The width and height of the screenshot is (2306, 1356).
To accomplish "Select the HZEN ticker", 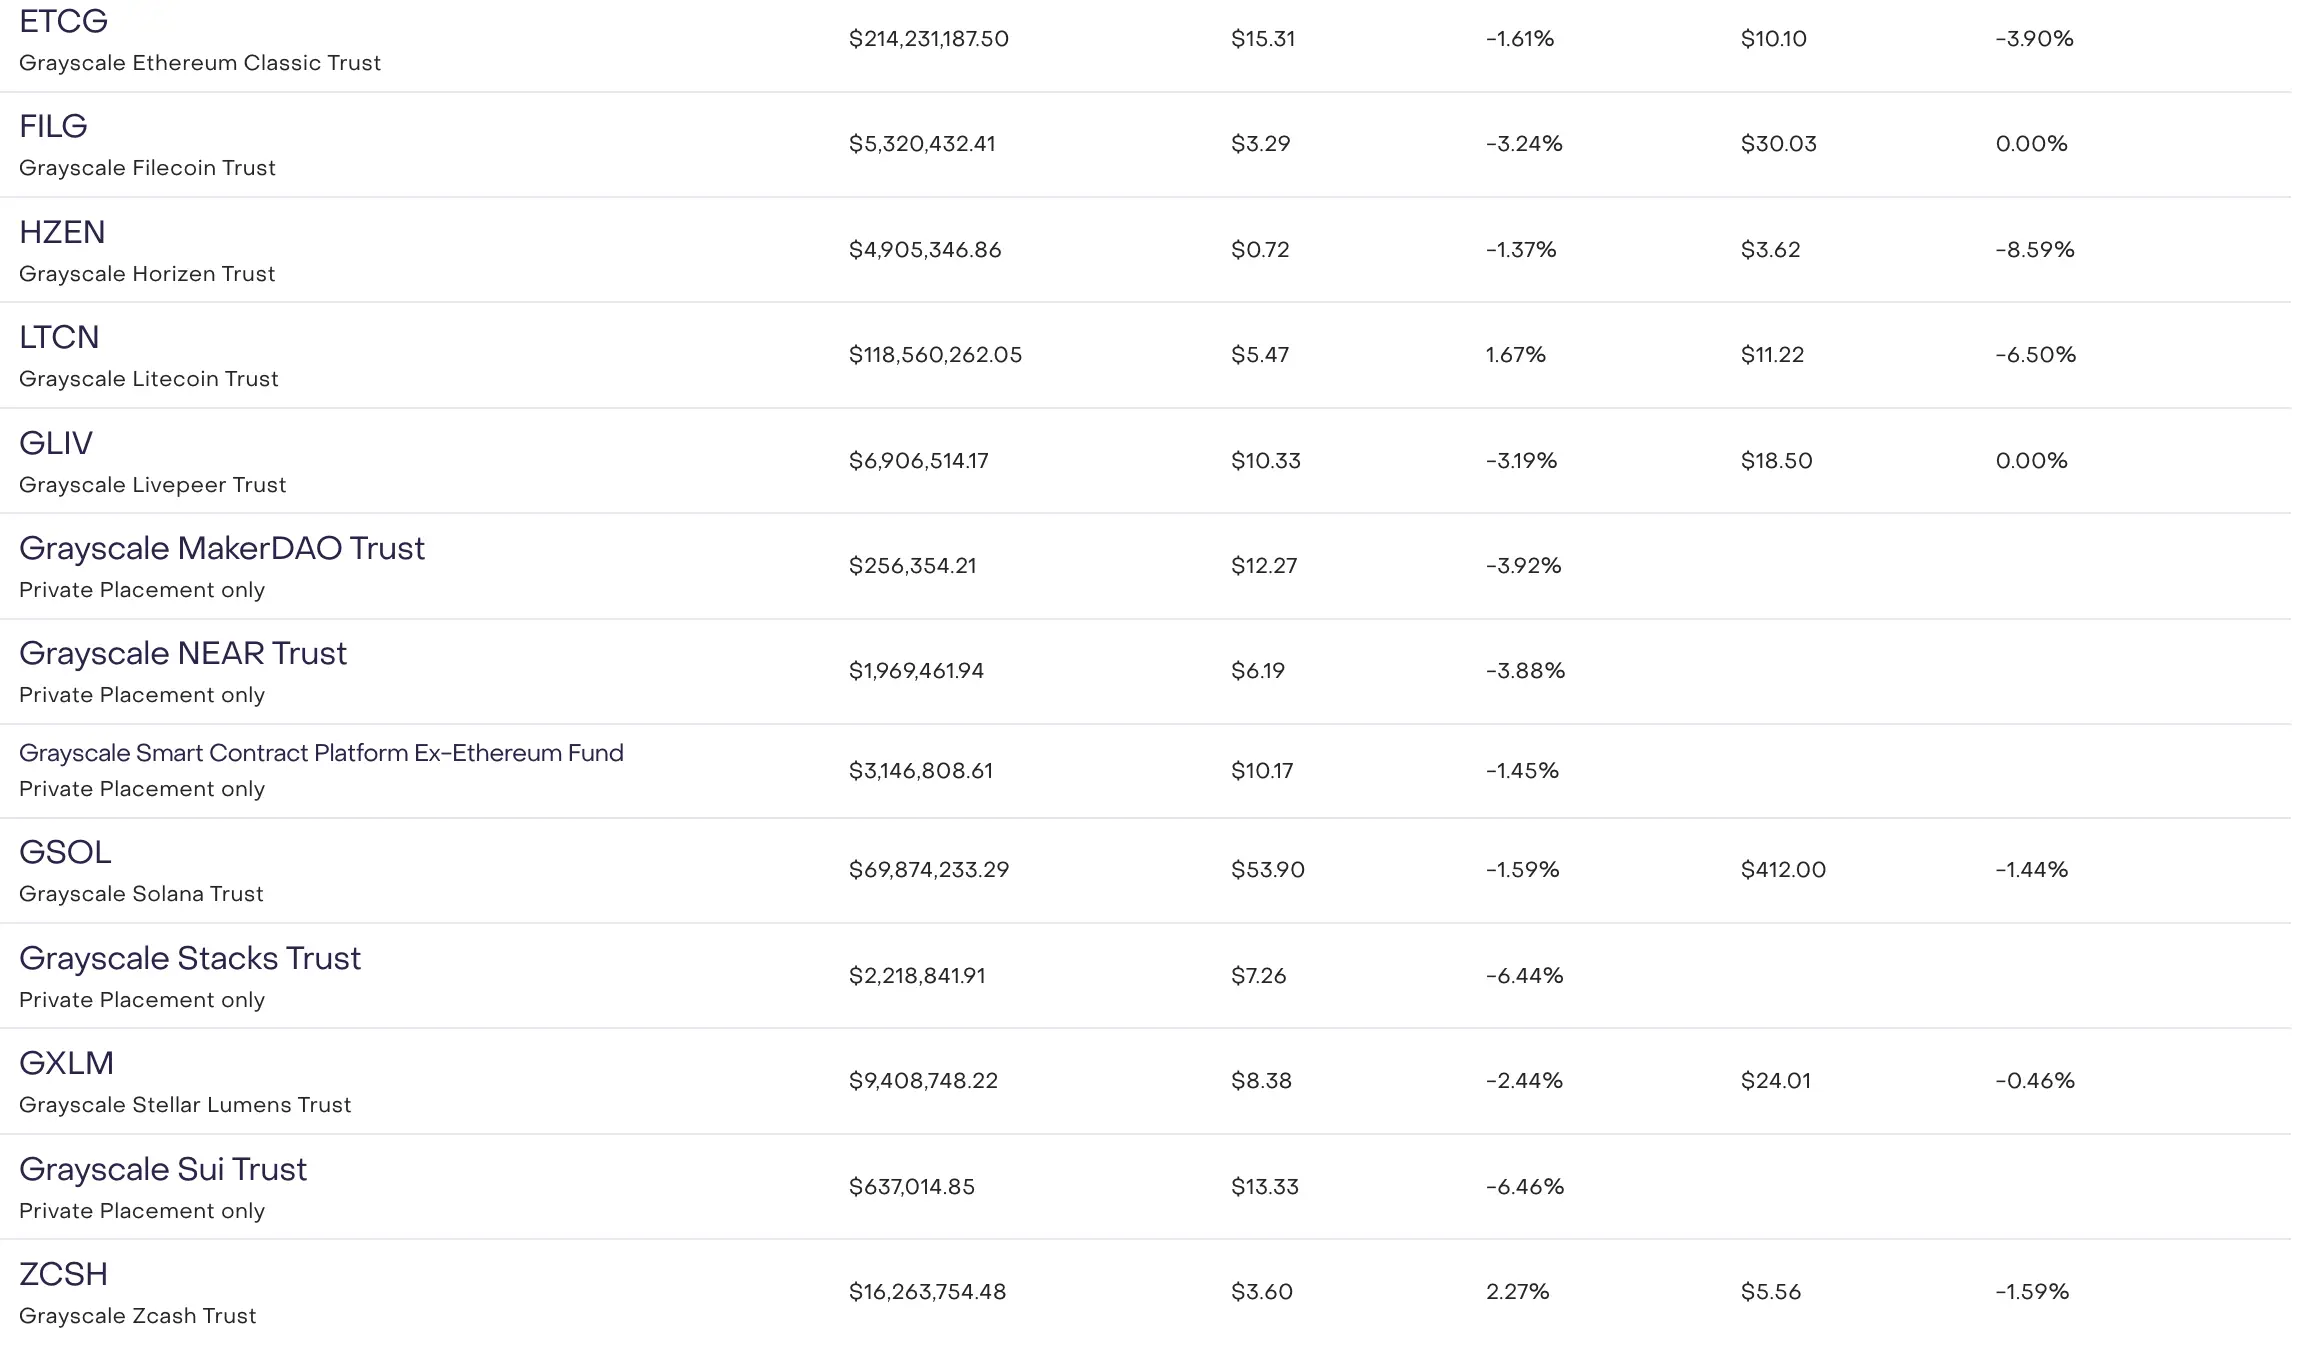I will point(62,232).
